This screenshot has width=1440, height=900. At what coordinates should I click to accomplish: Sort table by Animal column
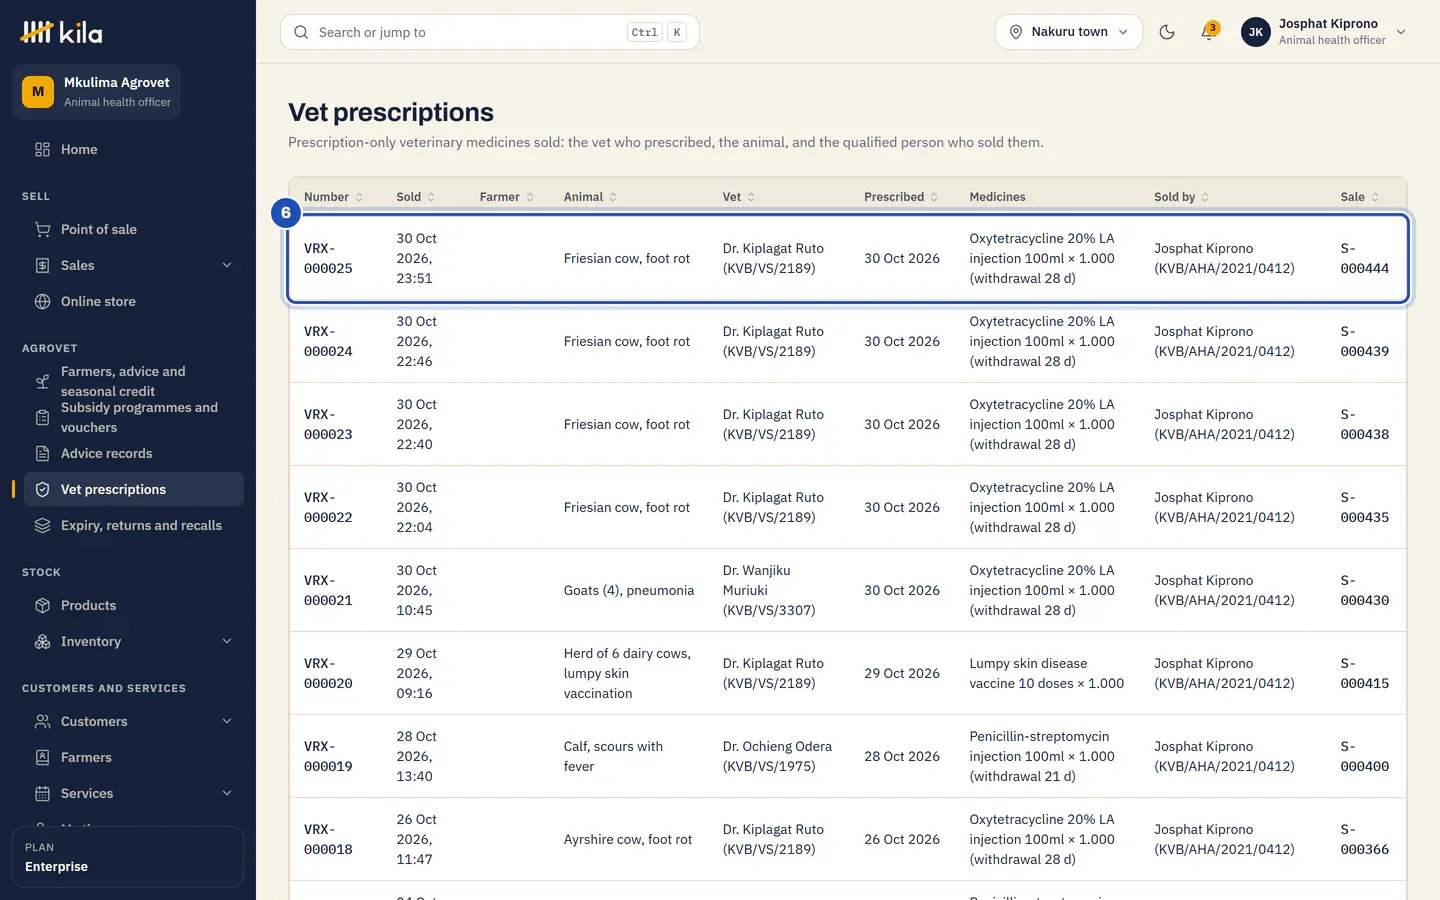(x=590, y=197)
